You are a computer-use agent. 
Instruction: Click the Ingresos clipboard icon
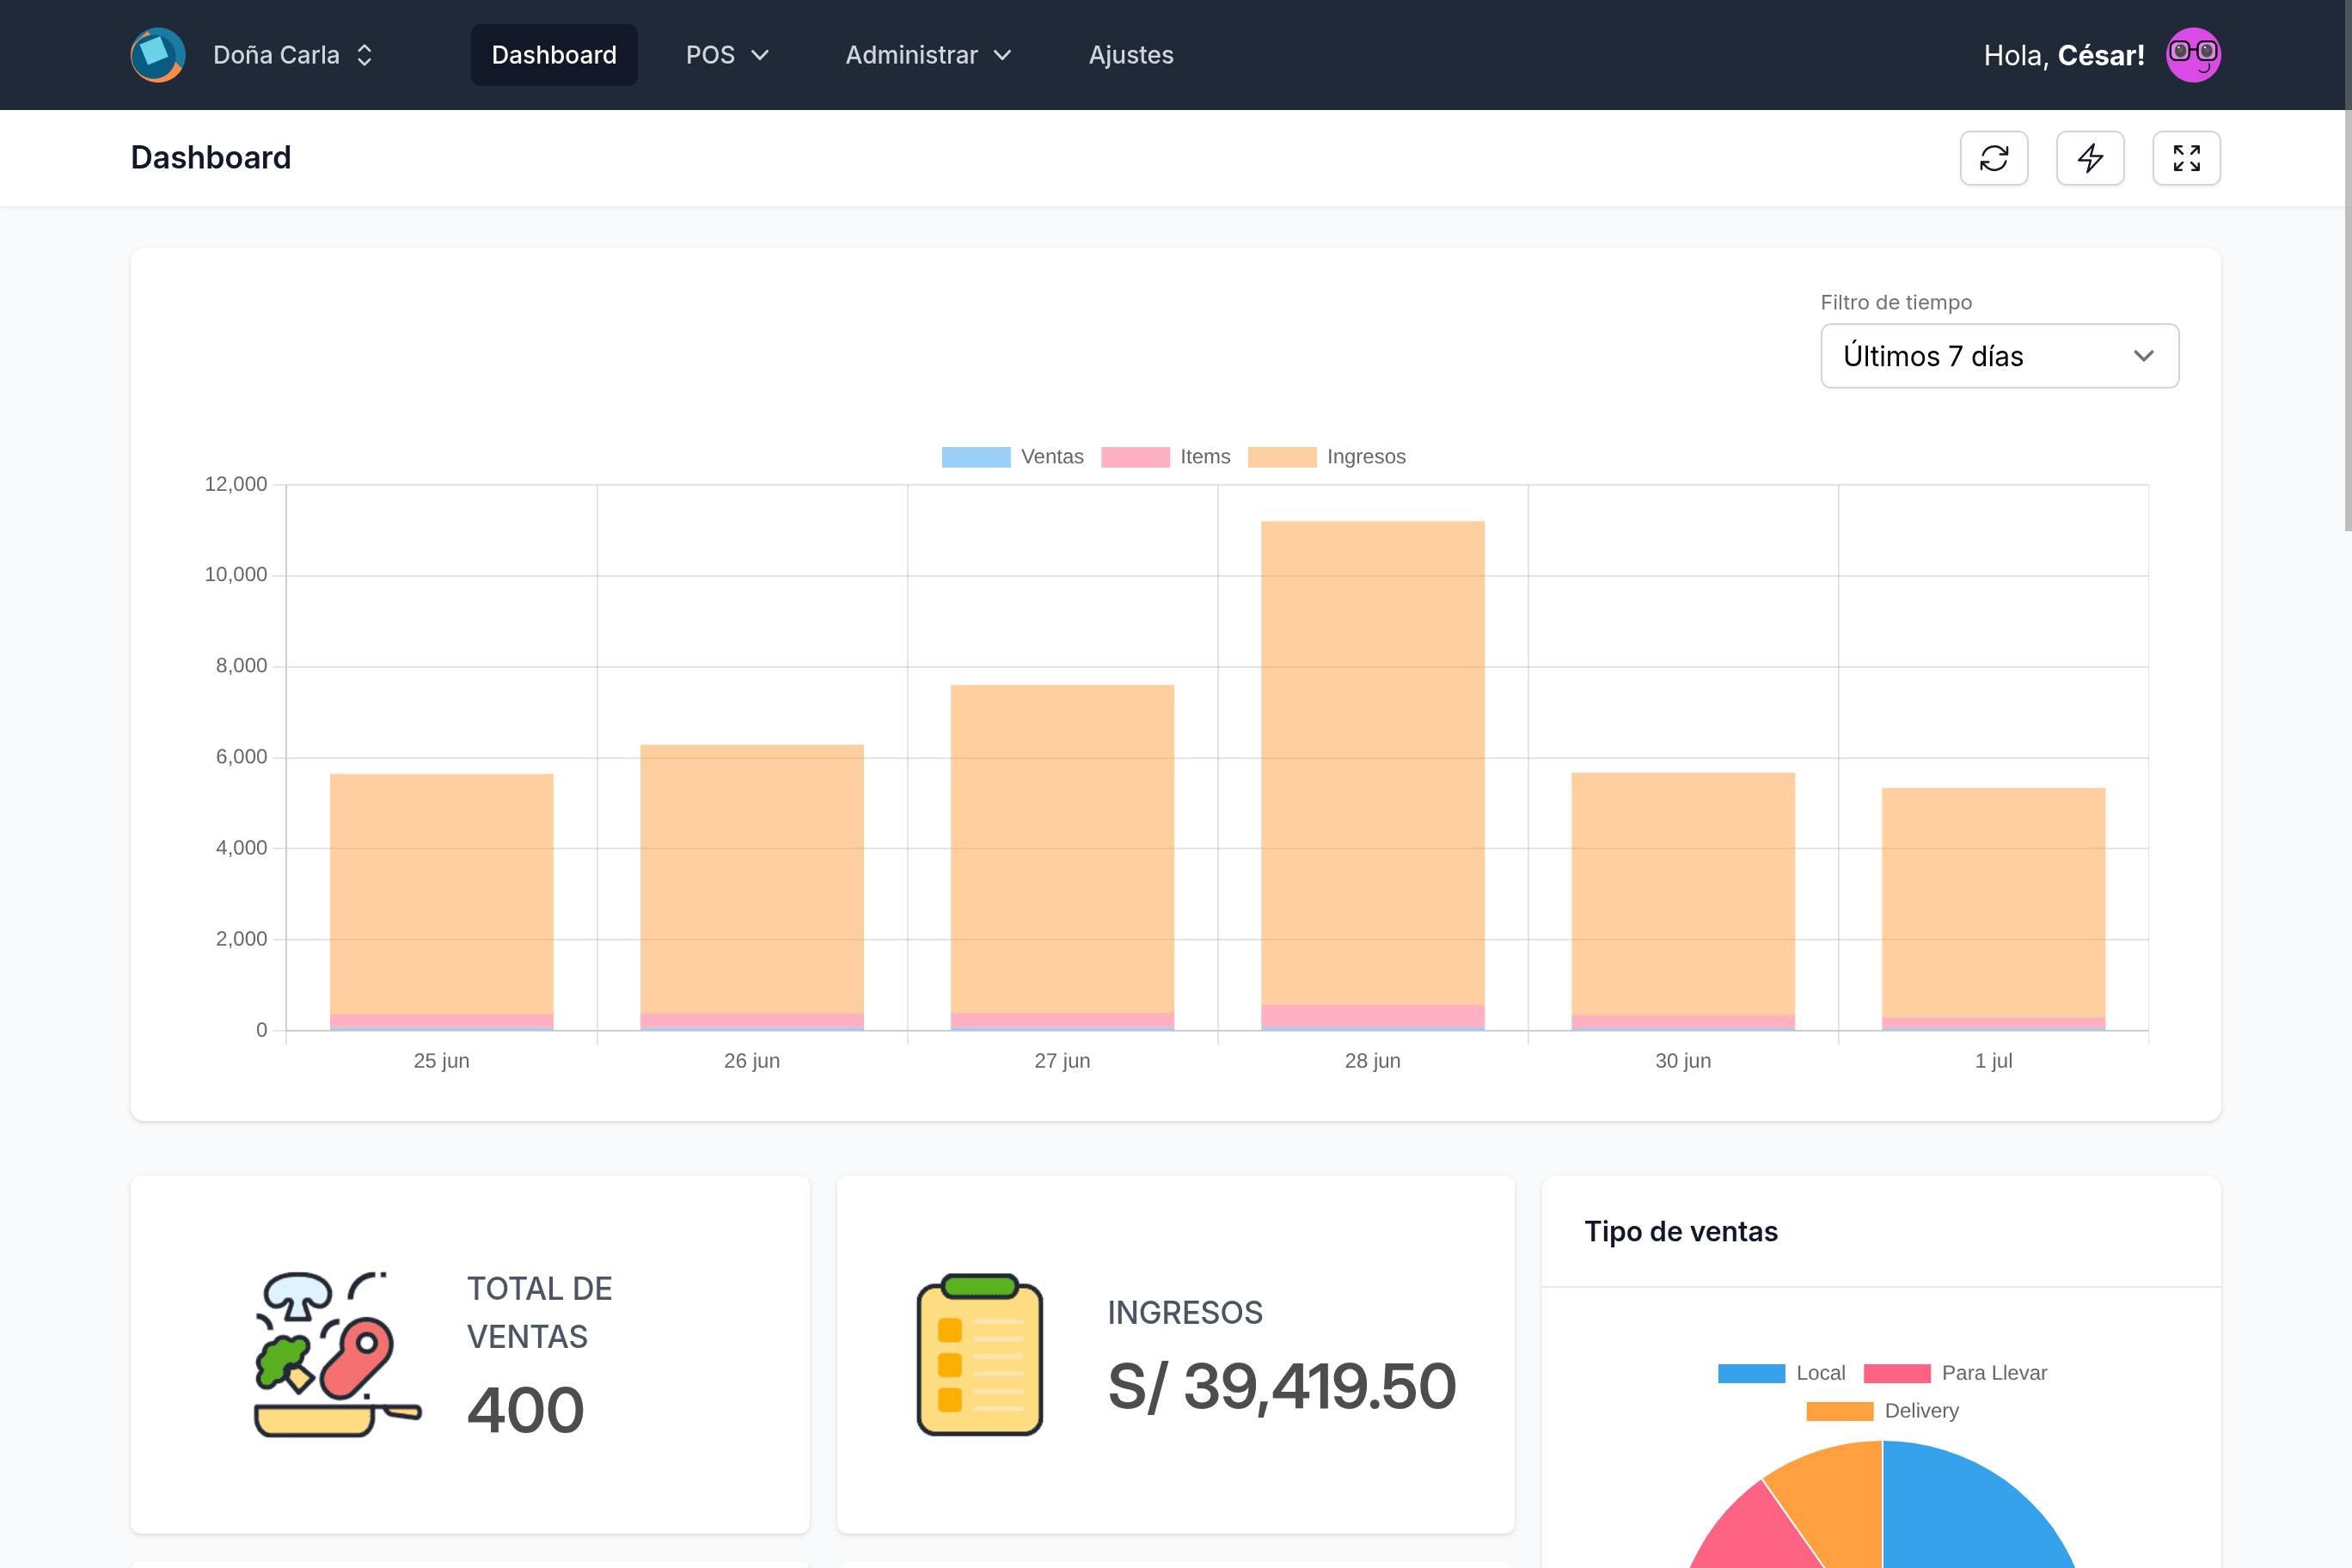980,1354
